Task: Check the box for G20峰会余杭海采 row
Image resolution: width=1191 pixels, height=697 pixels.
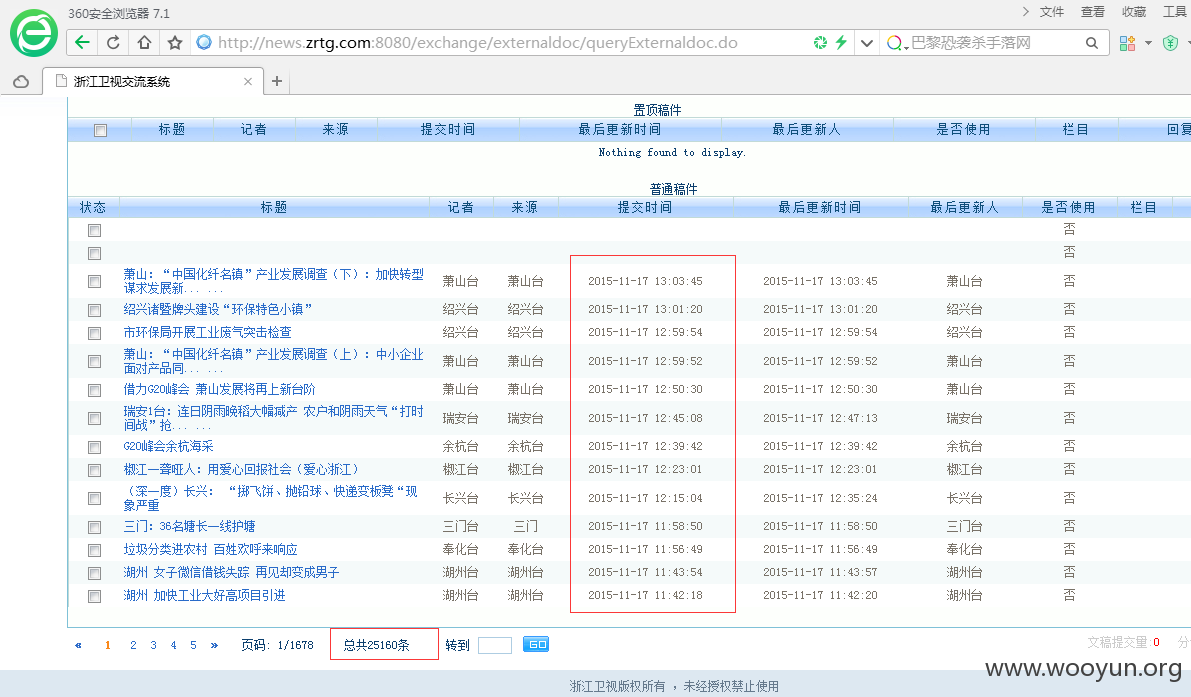Action: (94, 446)
